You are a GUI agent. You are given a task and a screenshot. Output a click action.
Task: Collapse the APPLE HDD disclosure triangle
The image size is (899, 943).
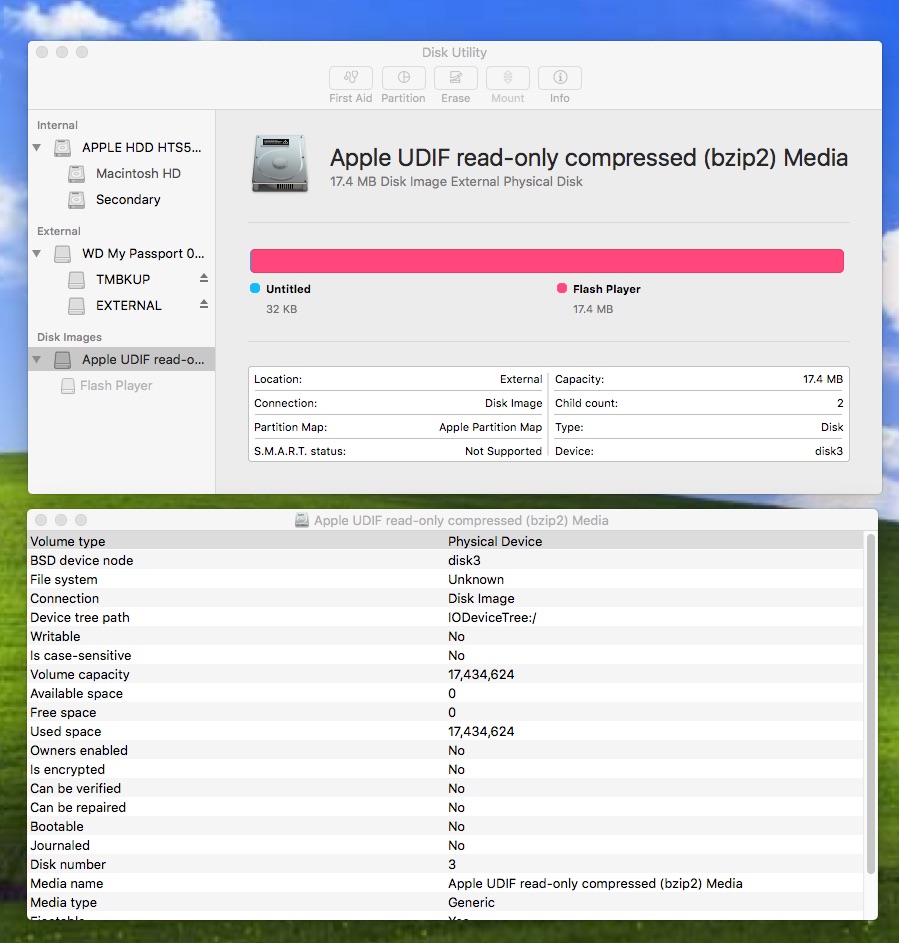(37, 147)
